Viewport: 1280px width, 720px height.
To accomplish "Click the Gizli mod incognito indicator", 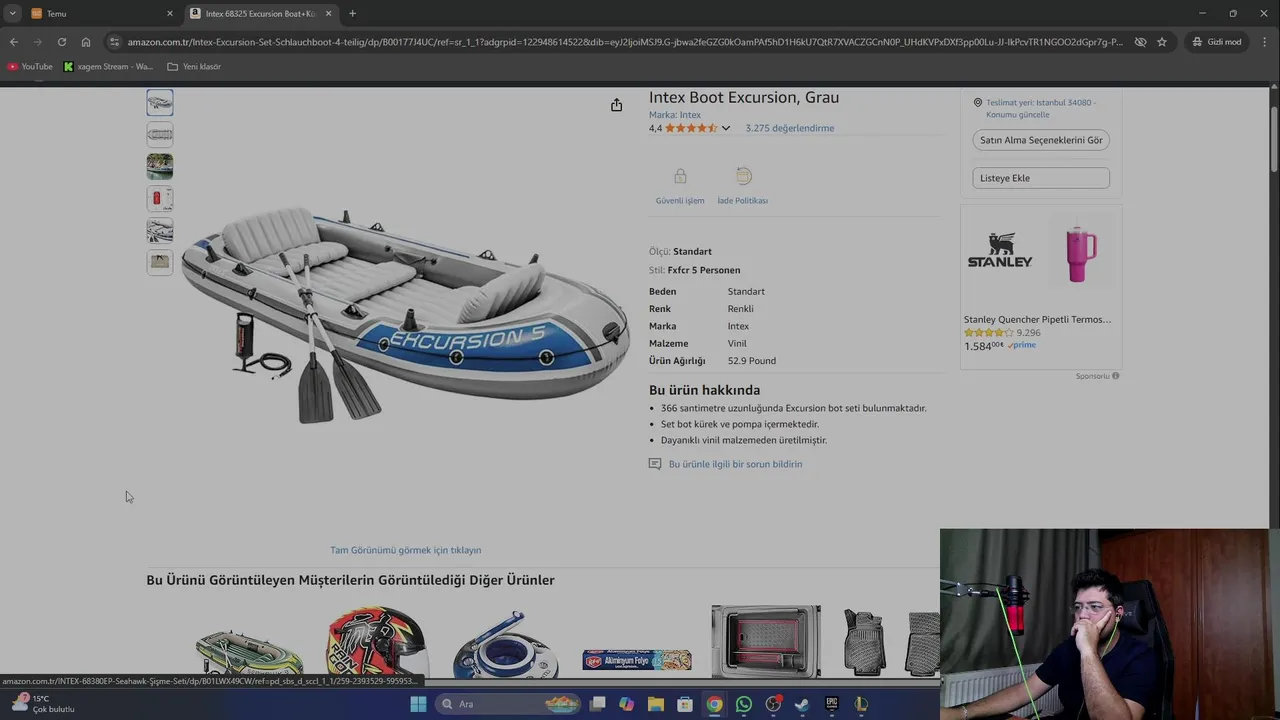I will click(x=1216, y=42).
